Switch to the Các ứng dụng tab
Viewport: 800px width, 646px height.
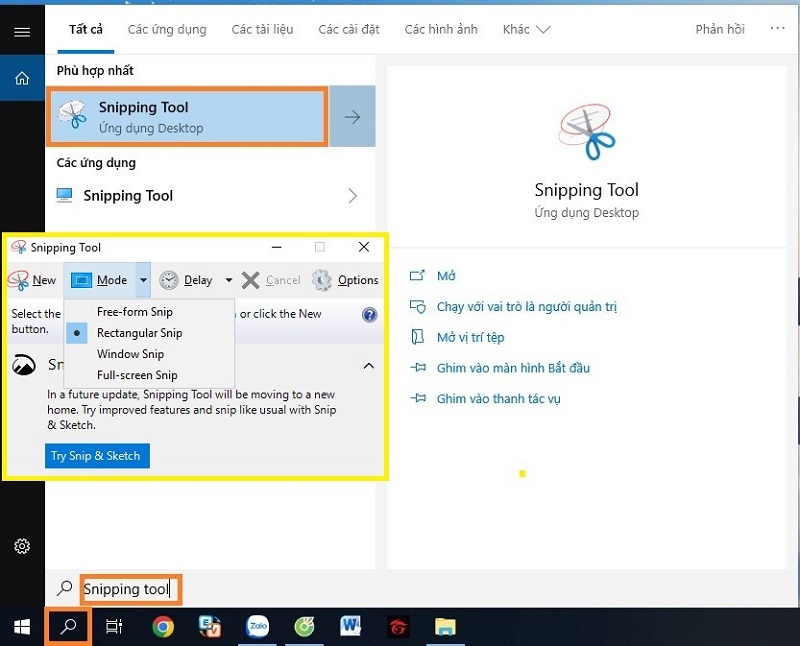(166, 29)
